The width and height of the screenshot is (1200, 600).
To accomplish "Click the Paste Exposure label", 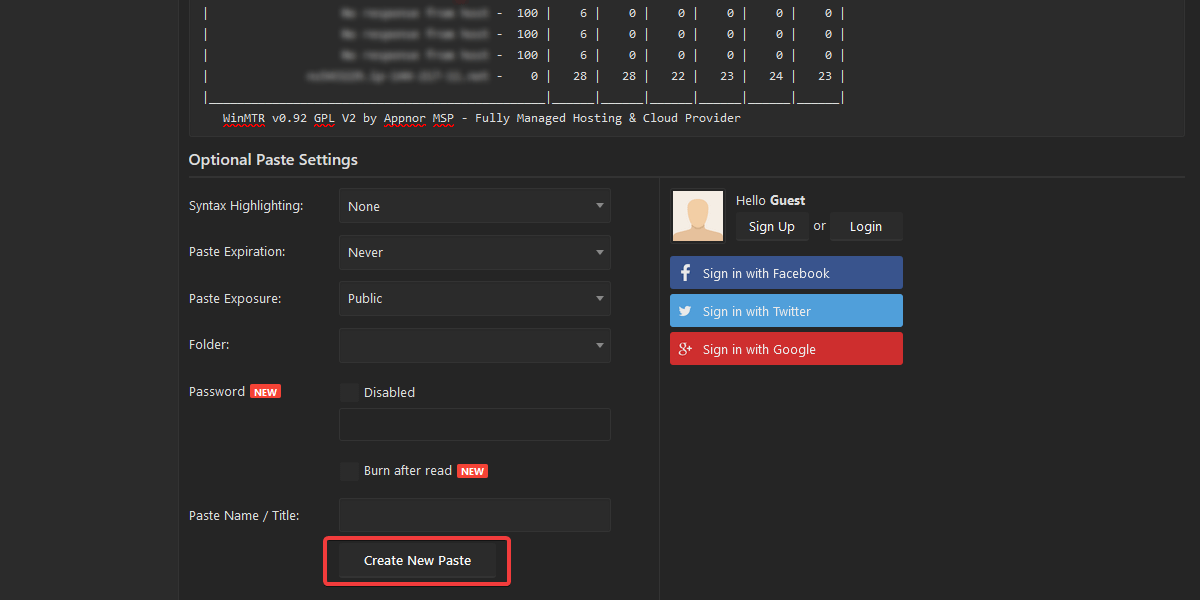I will pos(235,298).
